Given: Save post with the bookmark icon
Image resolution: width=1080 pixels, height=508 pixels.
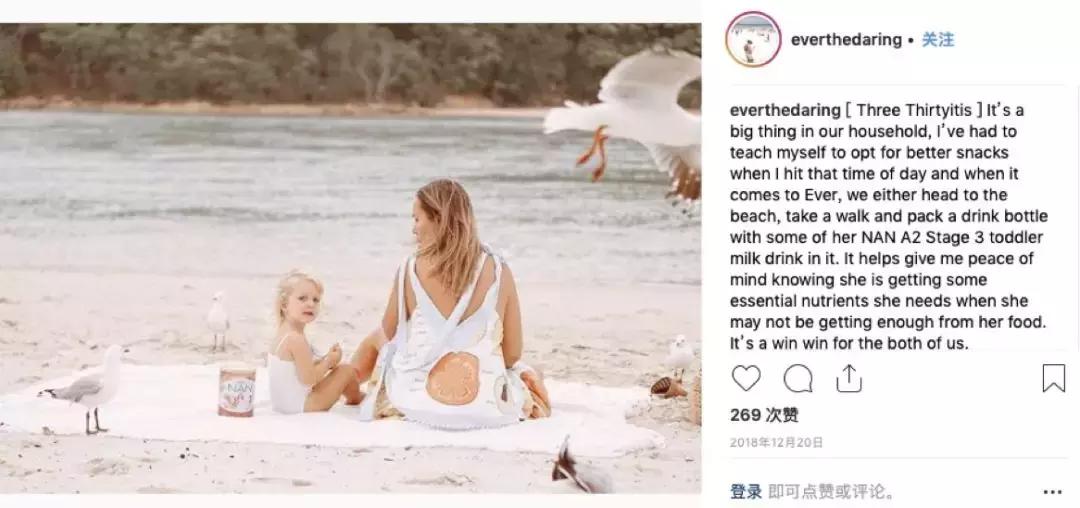Looking at the screenshot, I should tap(1053, 378).
